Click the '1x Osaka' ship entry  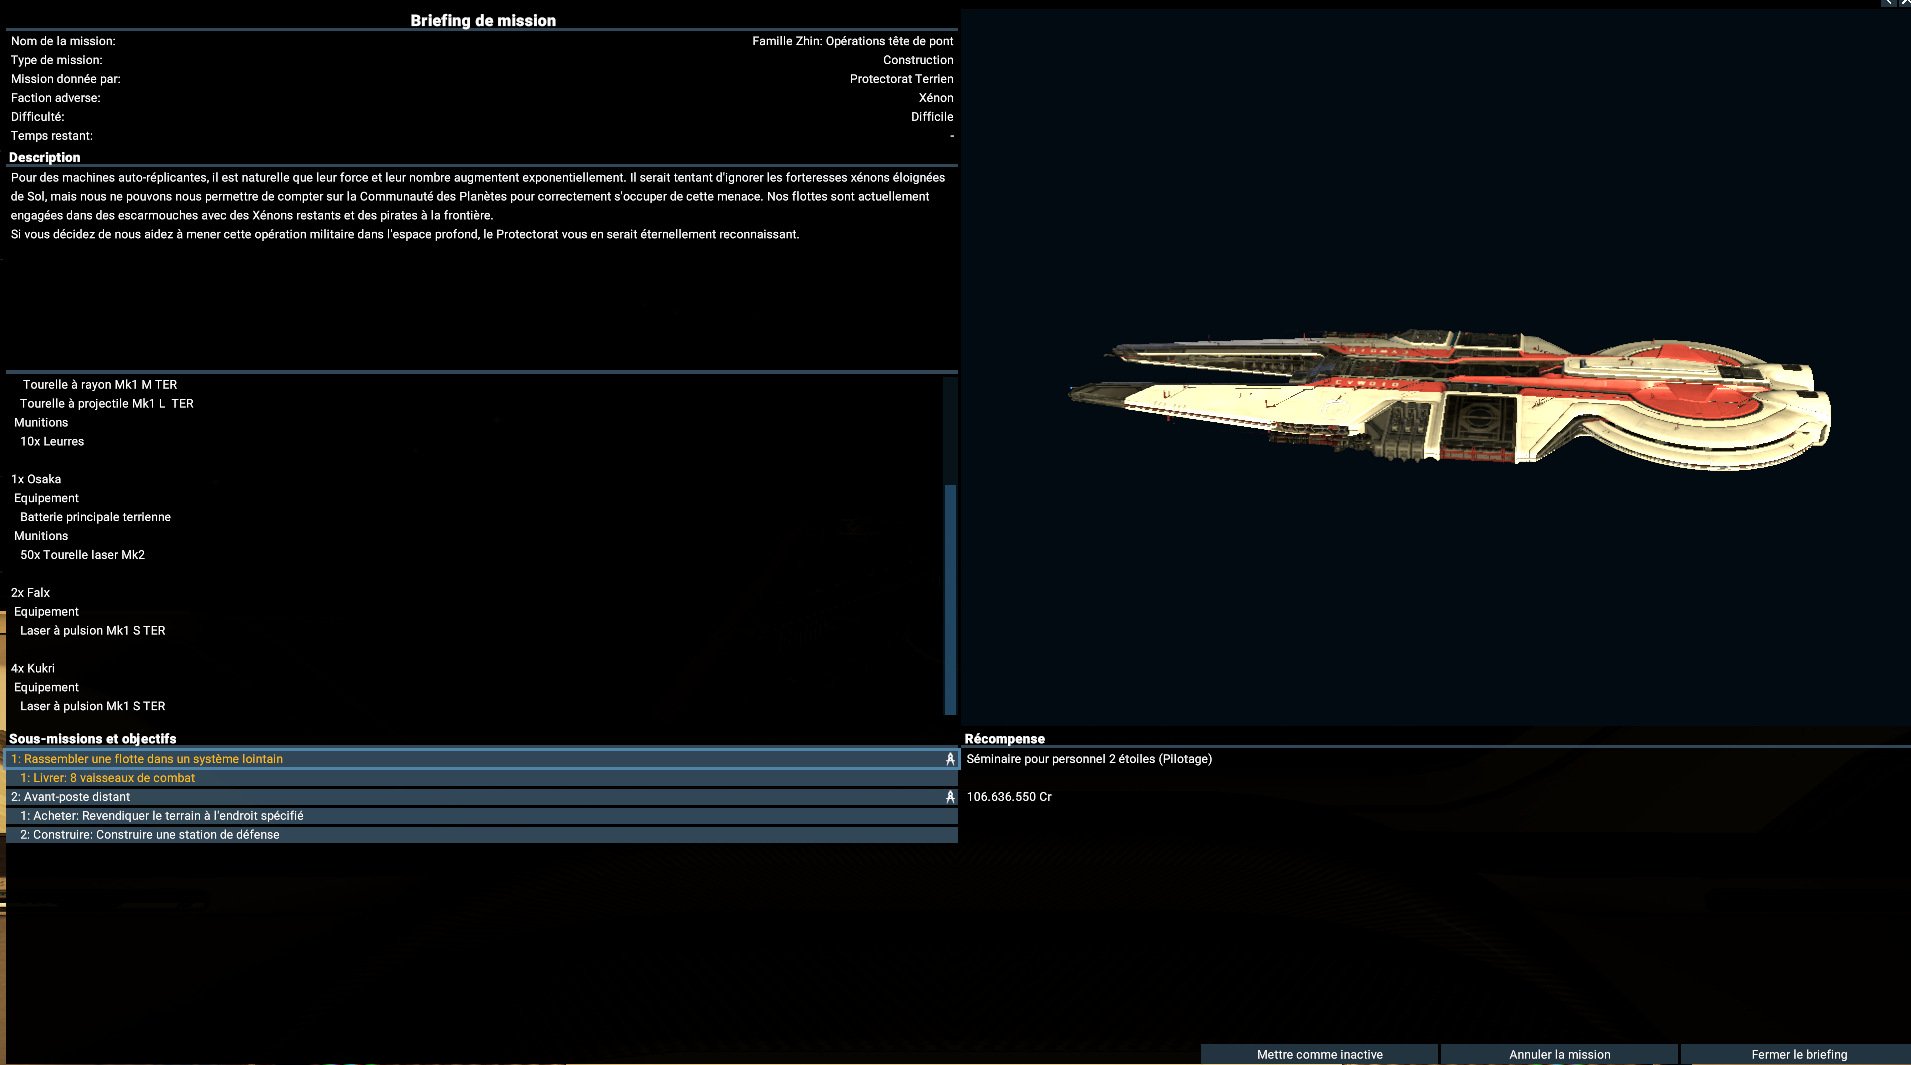(x=36, y=479)
